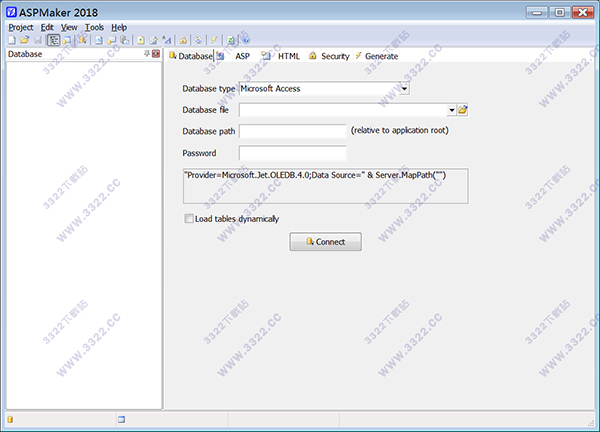This screenshot has height=432, width=600.
Task: Expand the Database file dropdown arrow
Action: pyautogui.click(x=452, y=110)
